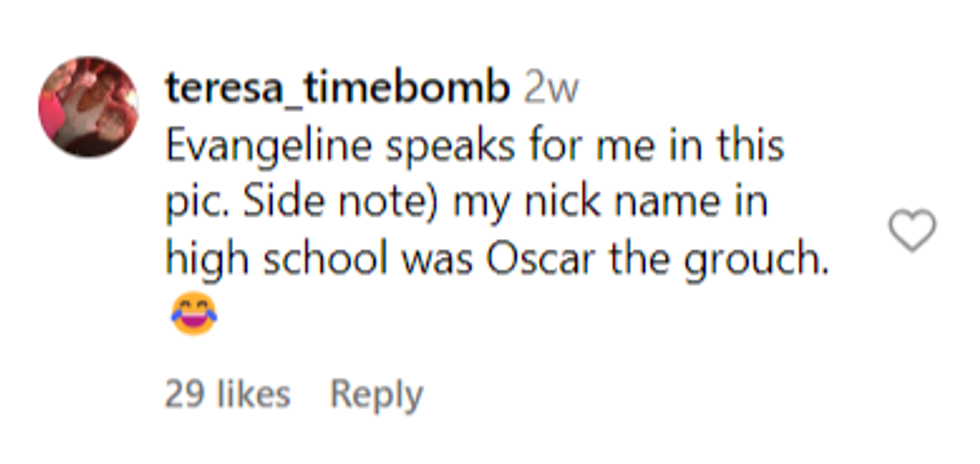Click the laughing crying emoji in the comment
The height and width of the screenshot is (464, 980).
click(193, 314)
